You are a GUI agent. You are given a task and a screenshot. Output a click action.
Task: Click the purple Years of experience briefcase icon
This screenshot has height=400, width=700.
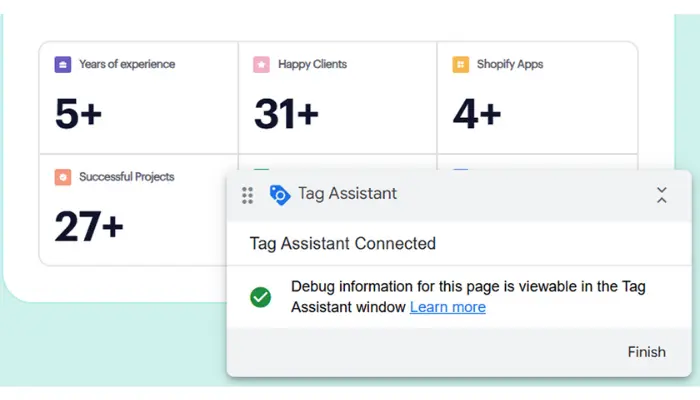[x=62, y=64]
